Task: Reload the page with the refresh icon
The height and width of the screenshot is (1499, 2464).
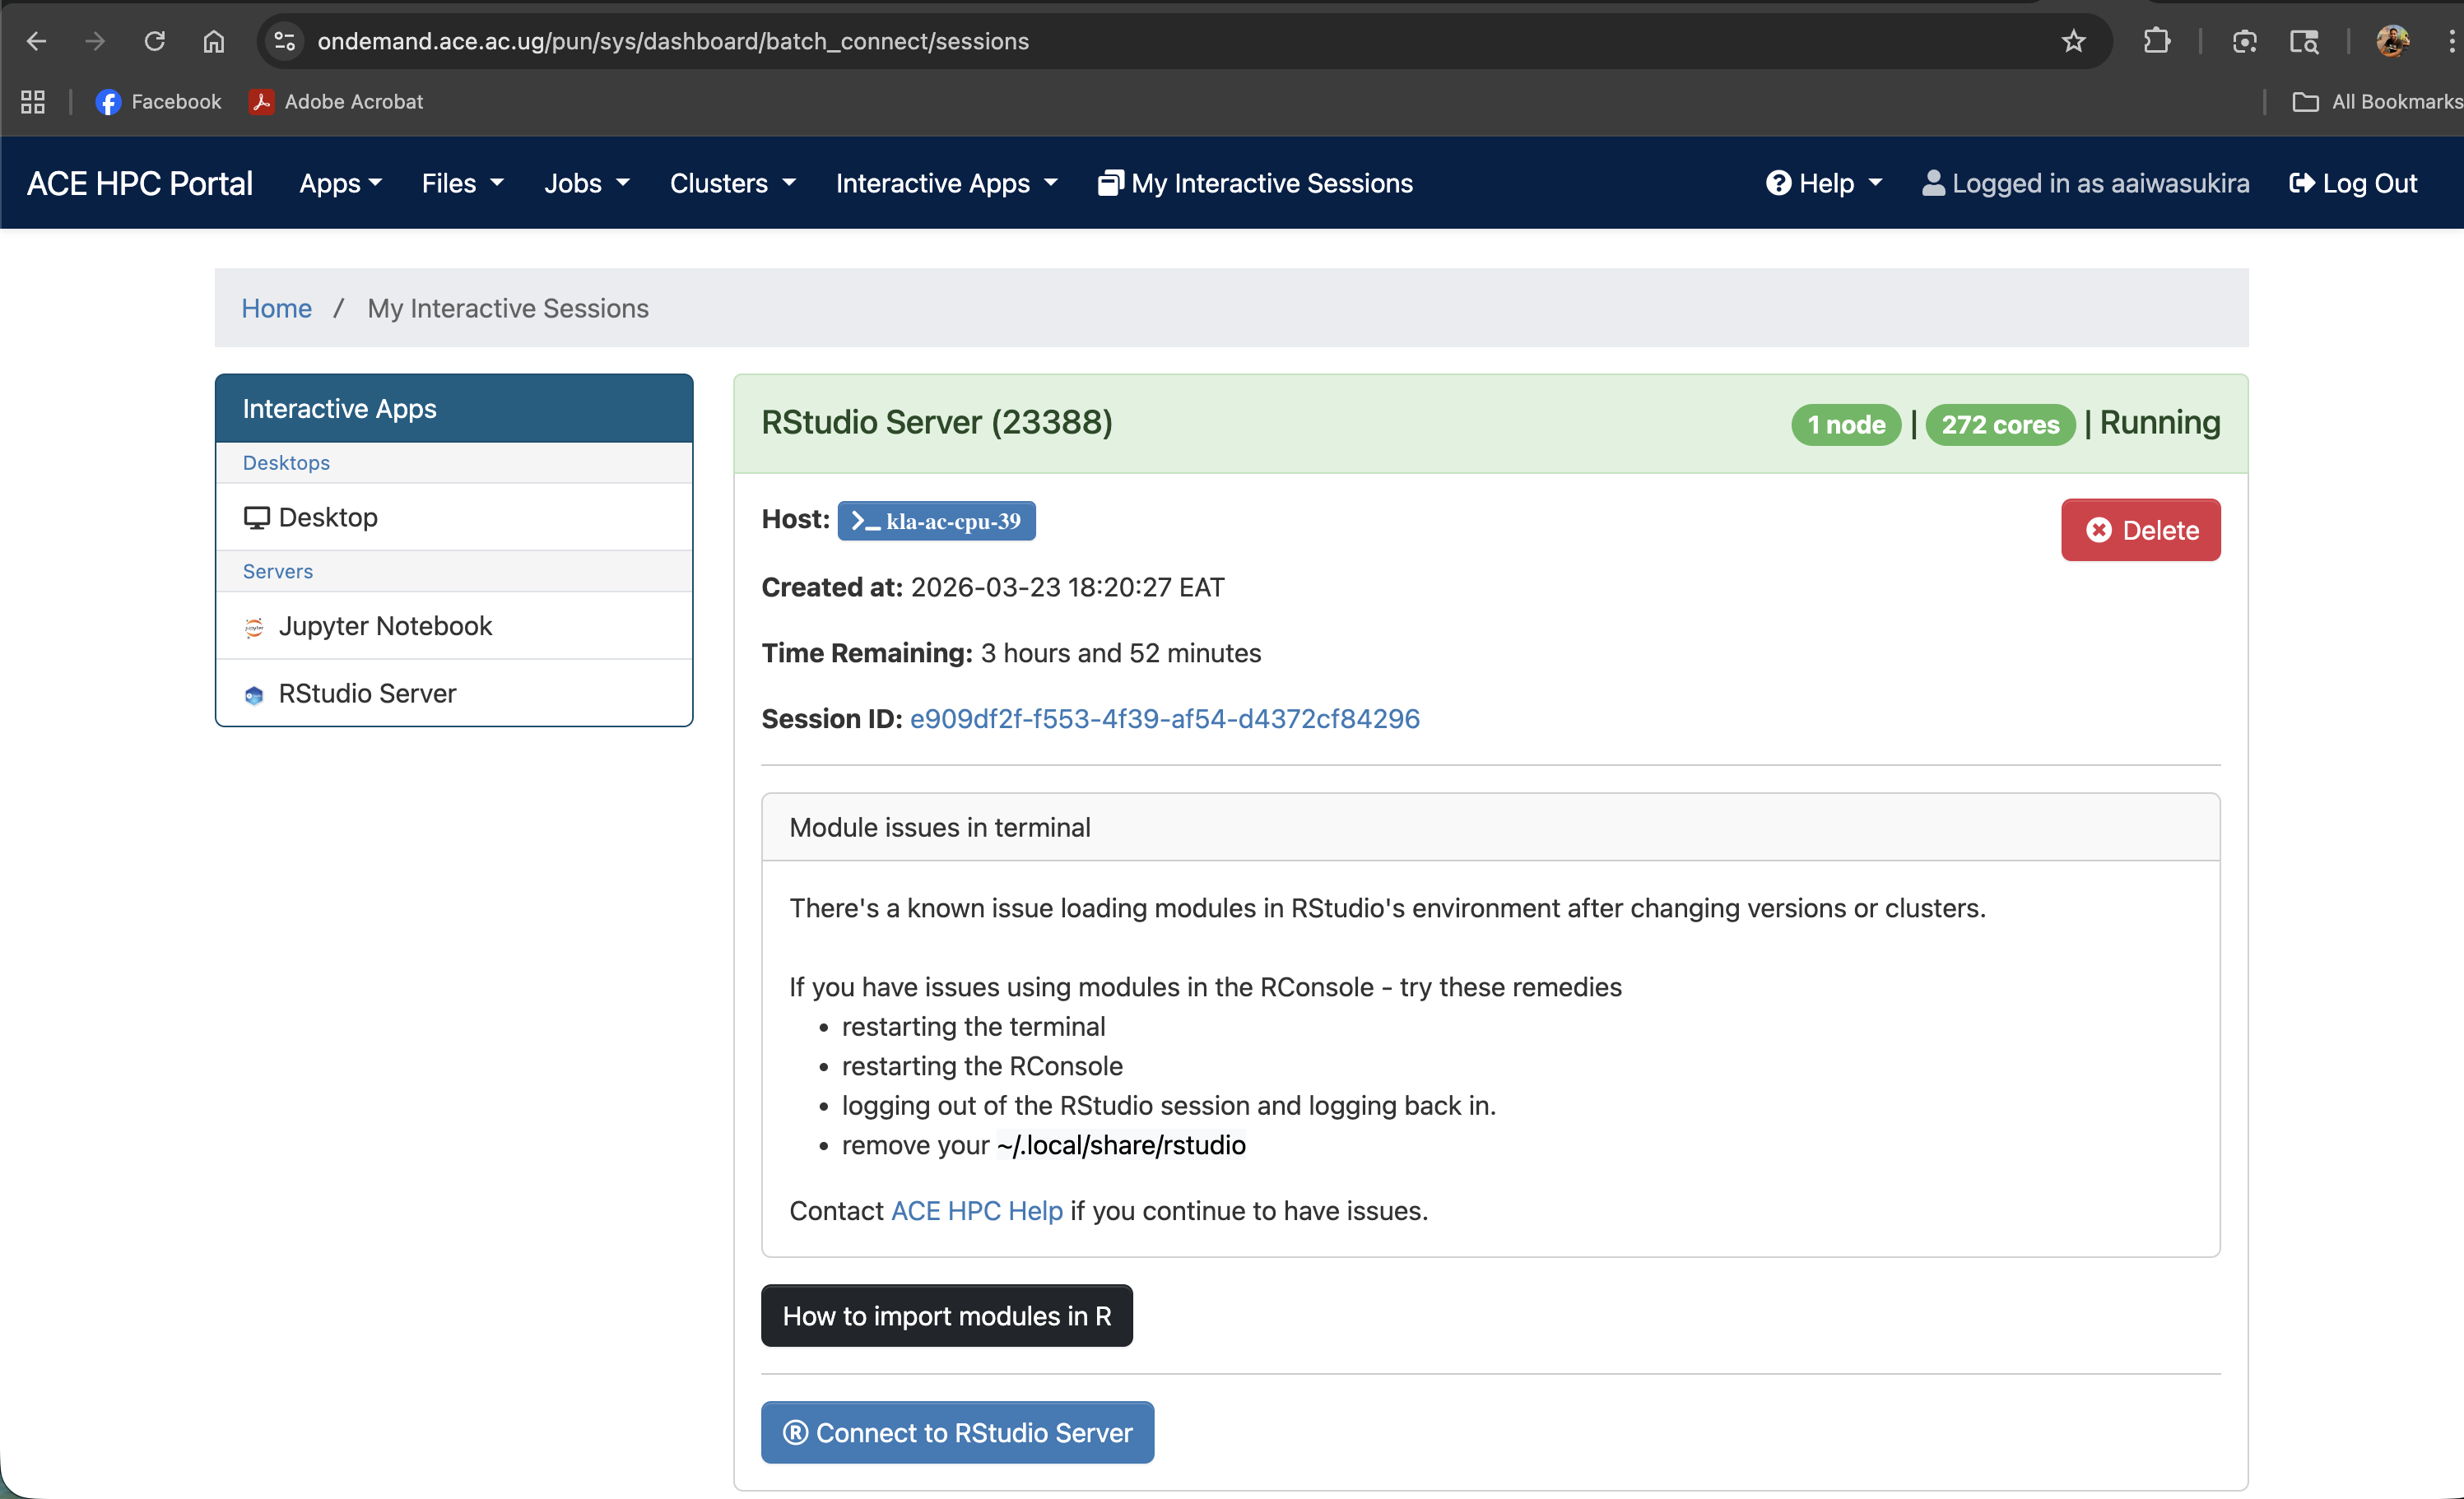Action: (x=155, y=41)
